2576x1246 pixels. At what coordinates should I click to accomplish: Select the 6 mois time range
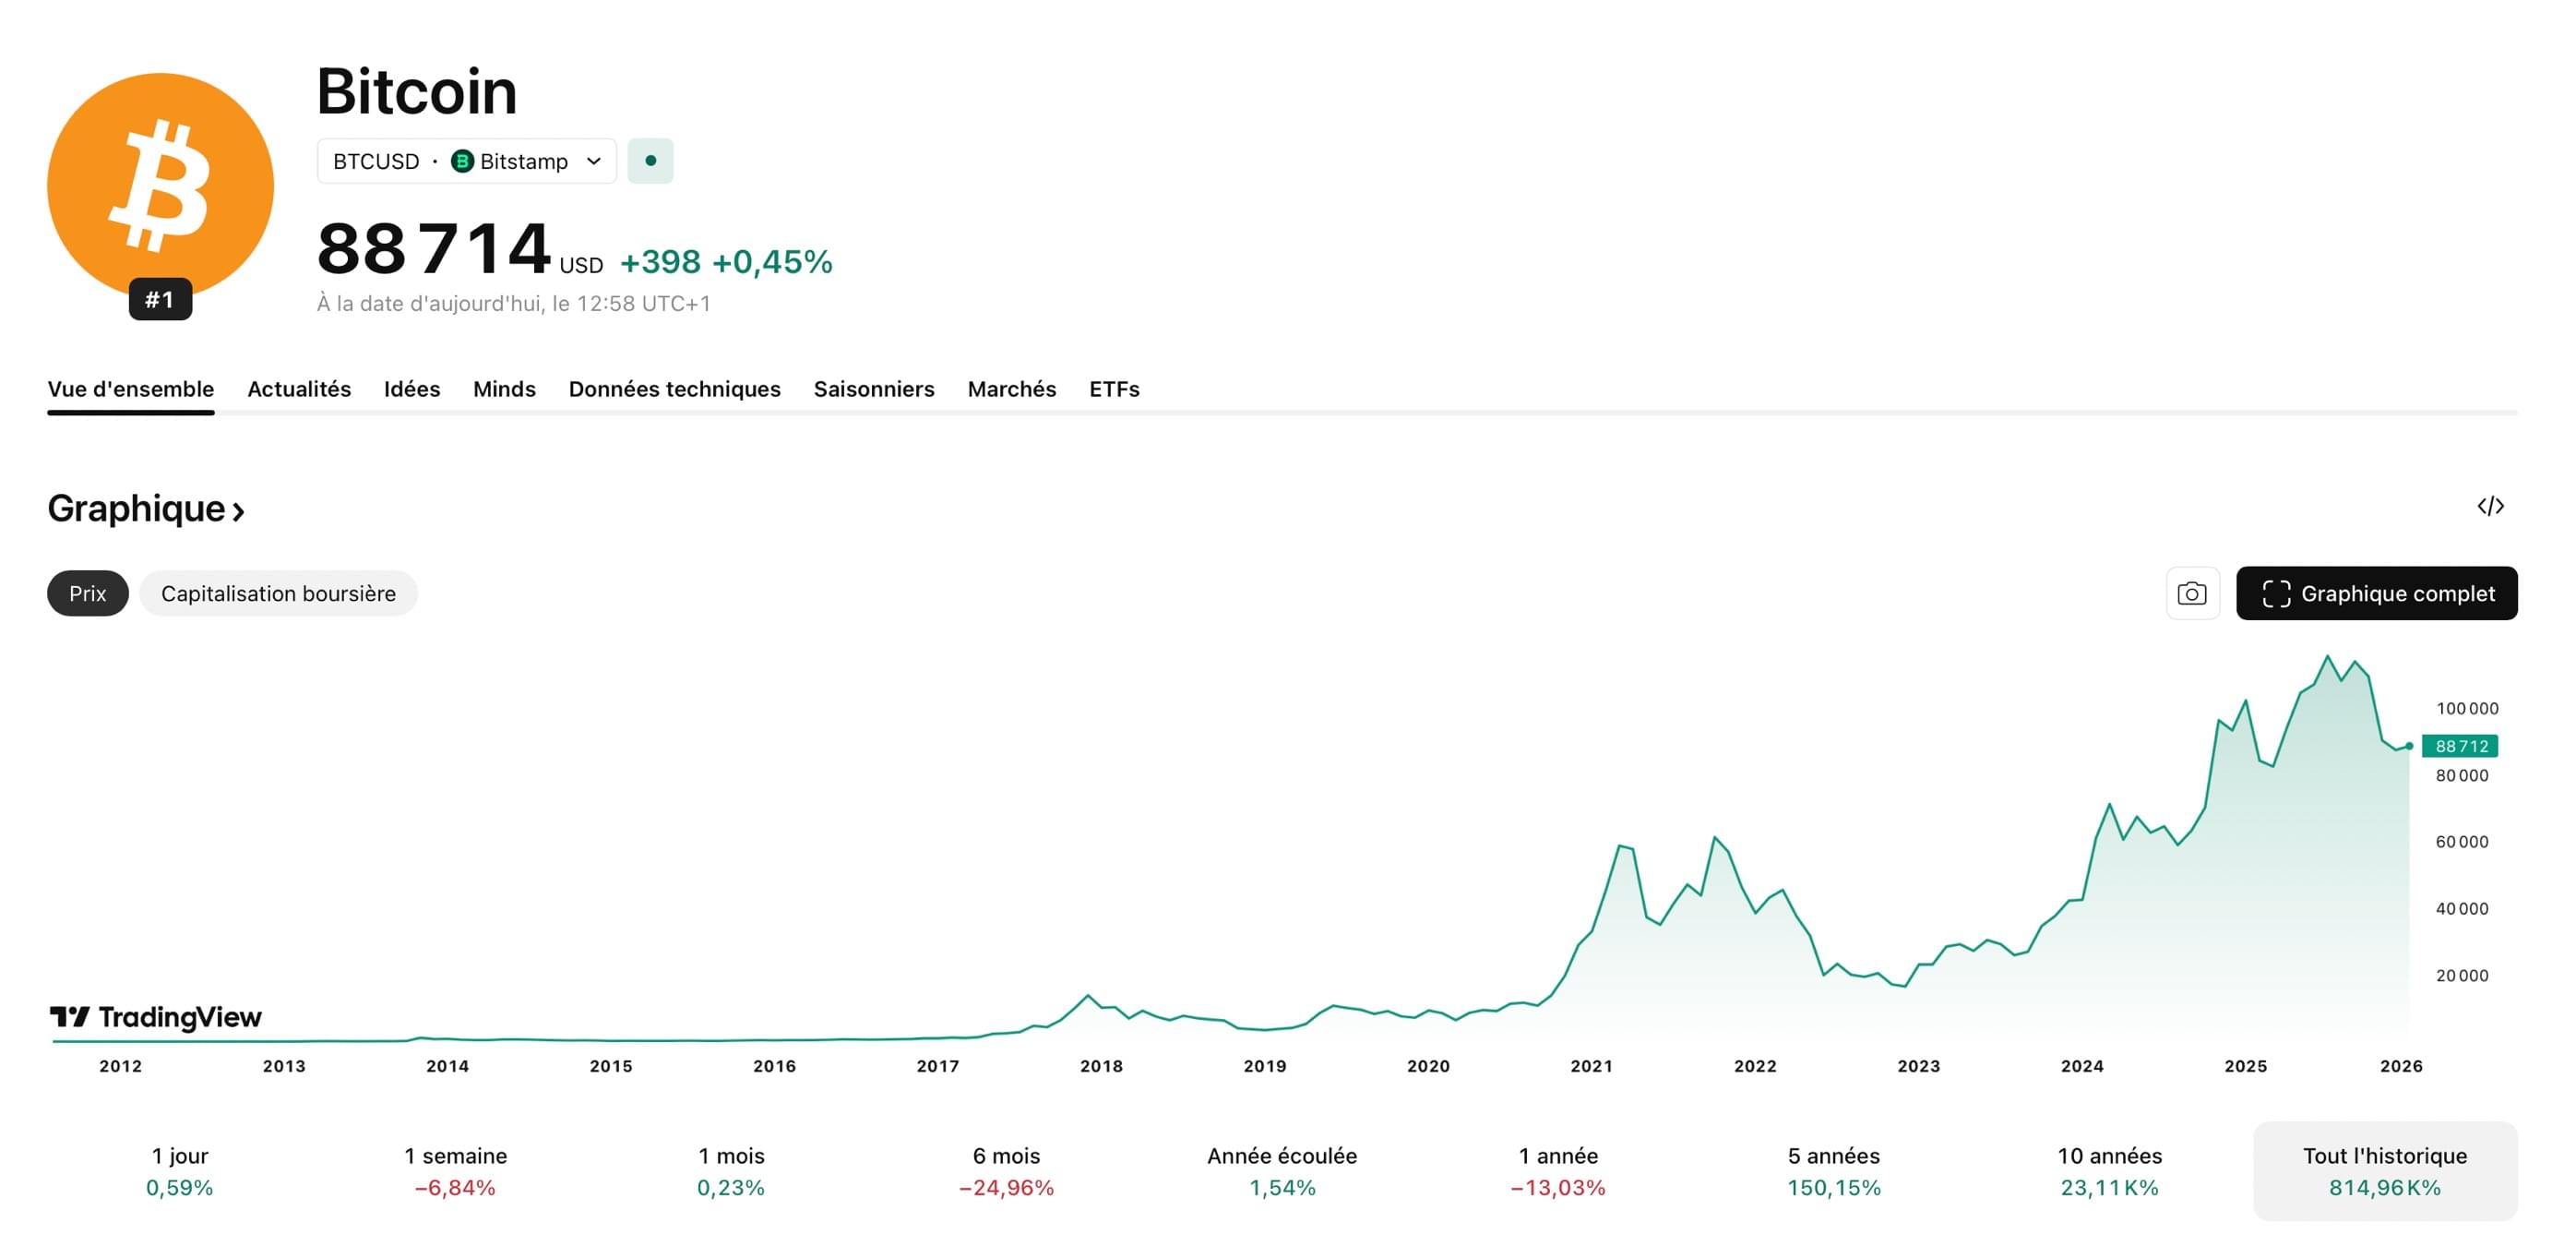coord(1006,1170)
